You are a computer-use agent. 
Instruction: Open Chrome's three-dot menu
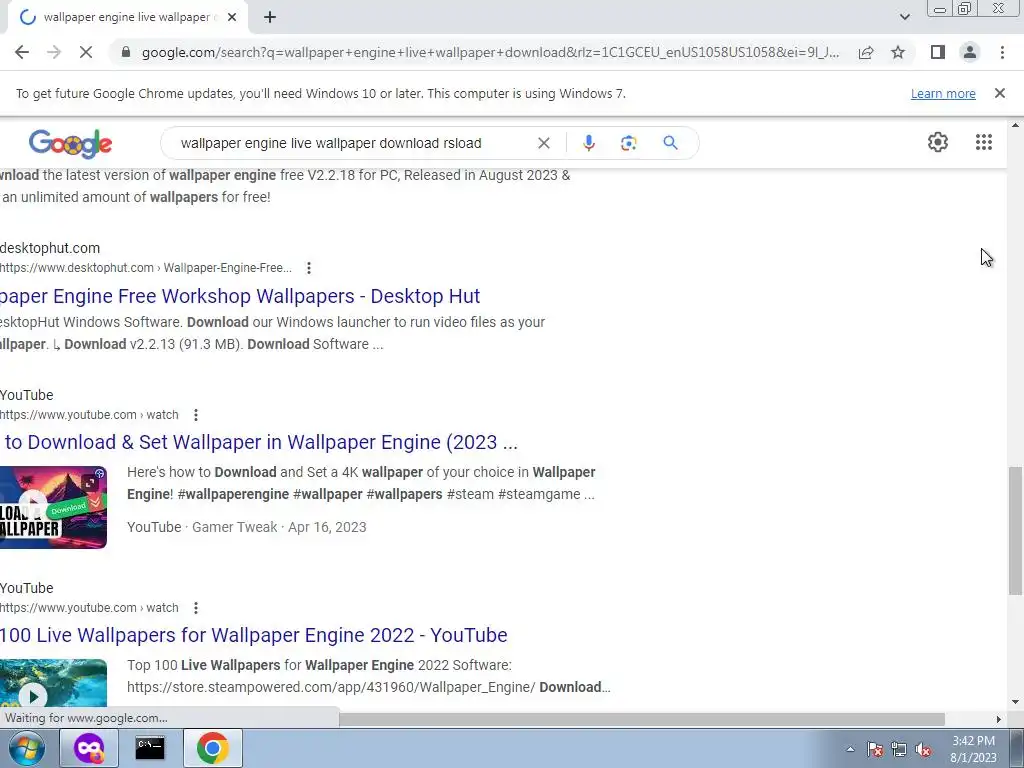point(1002,52)
